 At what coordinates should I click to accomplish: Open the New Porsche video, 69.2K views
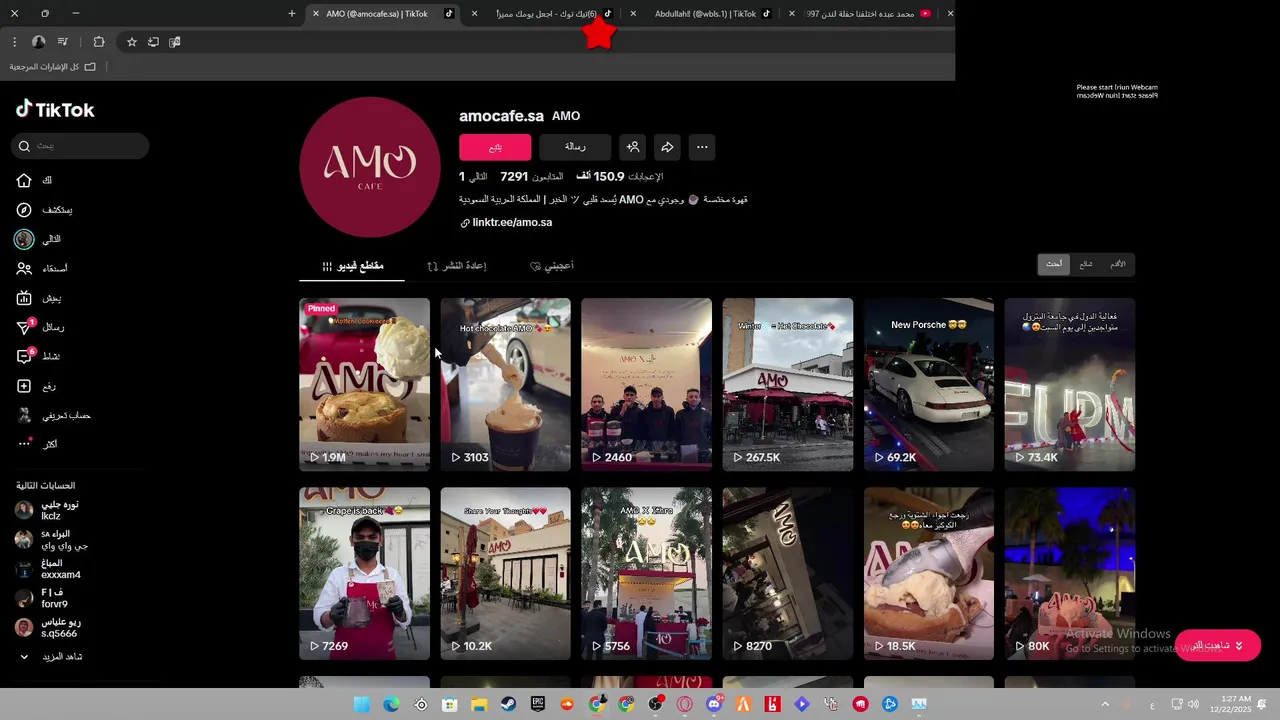pos(929,384)
